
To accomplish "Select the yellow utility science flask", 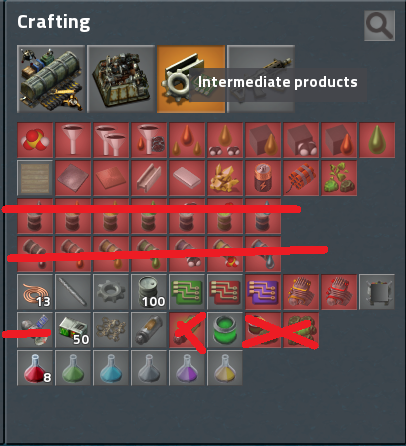I will coord(225,368).
